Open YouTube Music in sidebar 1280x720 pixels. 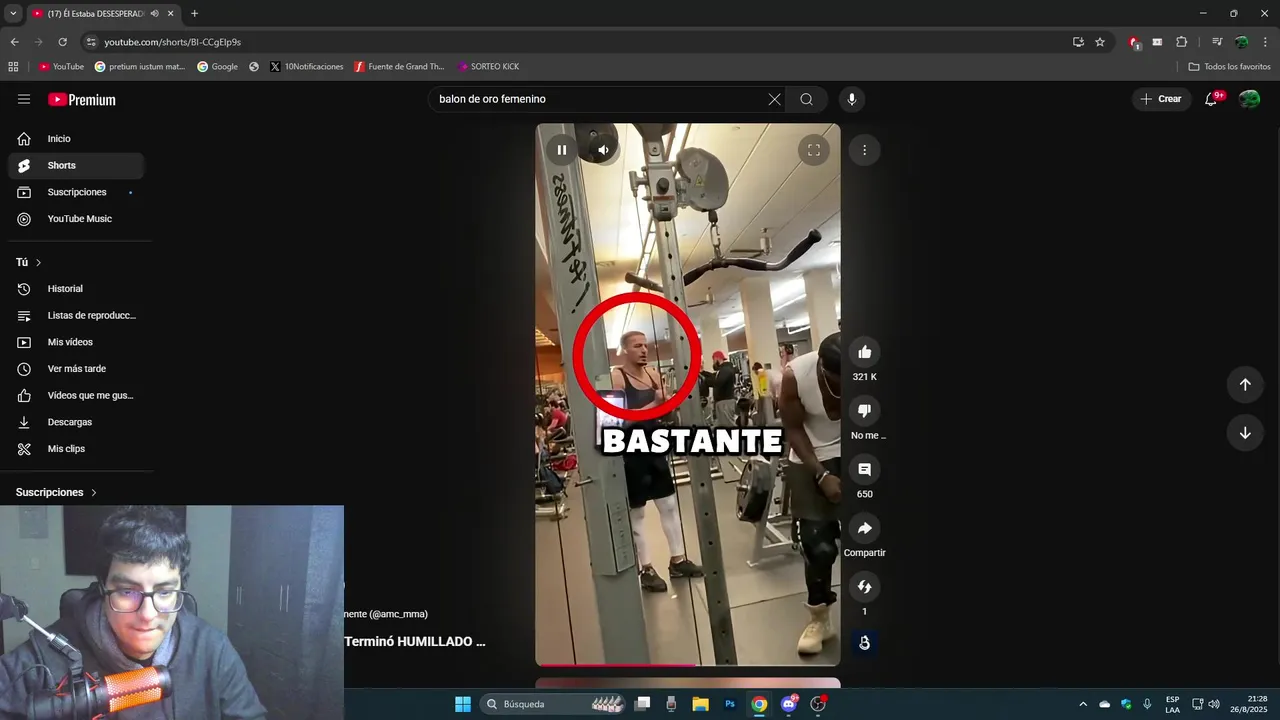tap(76, 219)
